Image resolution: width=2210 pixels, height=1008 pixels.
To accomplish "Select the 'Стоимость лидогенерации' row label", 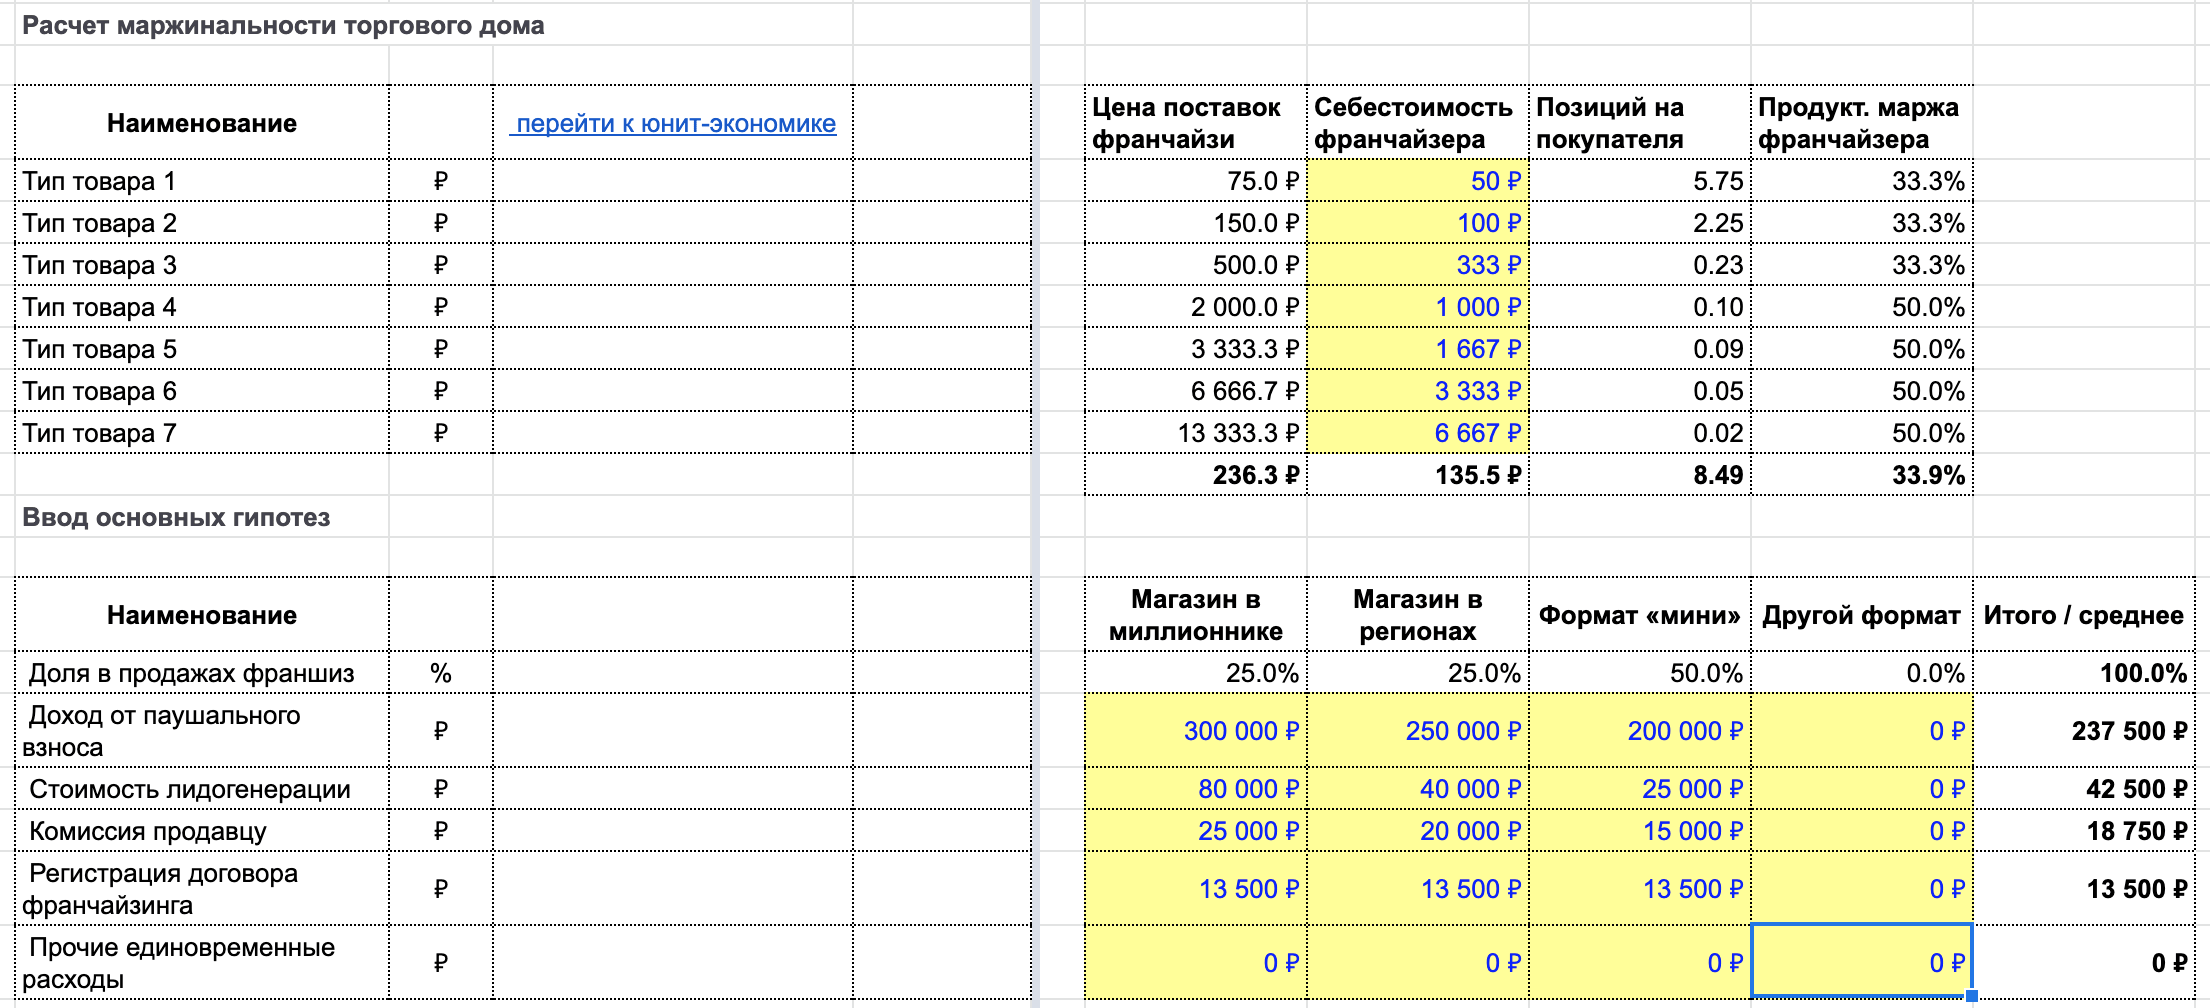I will click(x=190, y=789).
